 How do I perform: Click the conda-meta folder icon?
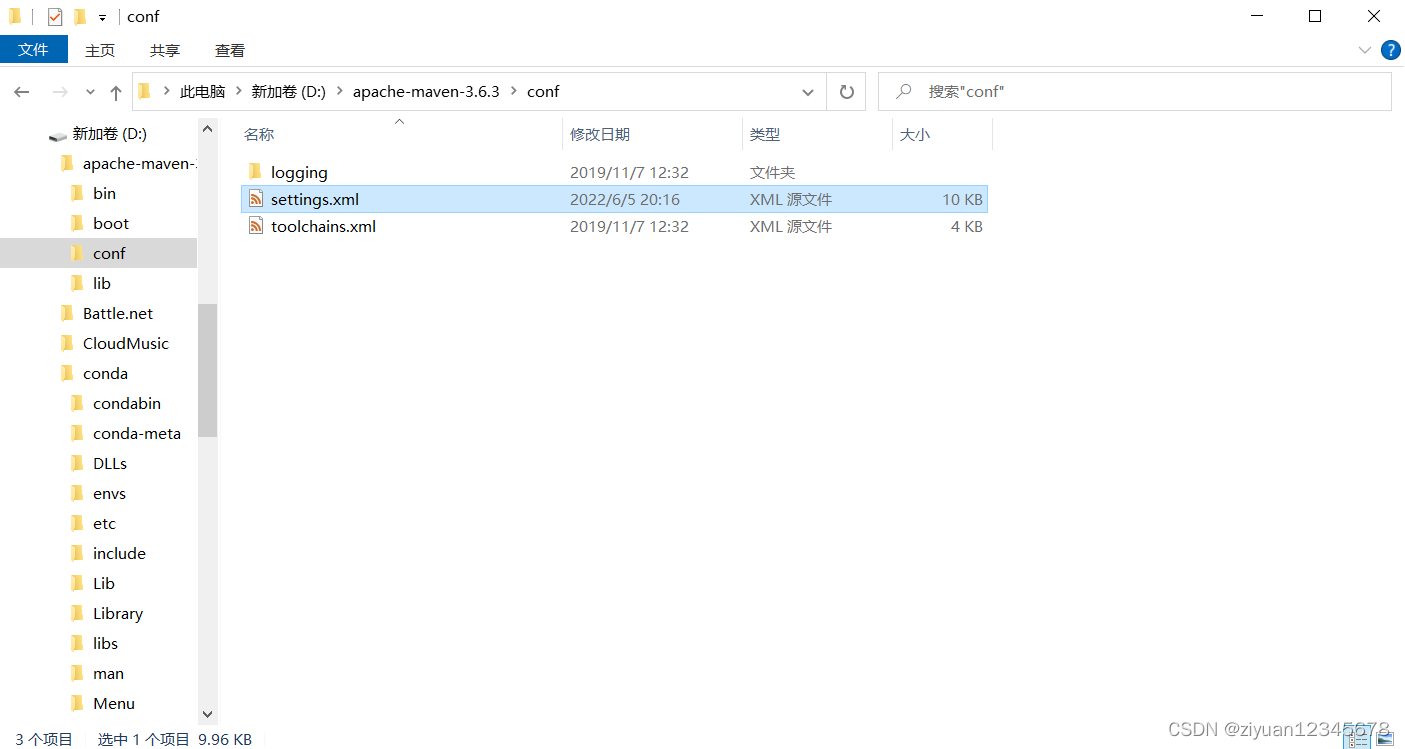pyautogui.click(x=77, y=433)
